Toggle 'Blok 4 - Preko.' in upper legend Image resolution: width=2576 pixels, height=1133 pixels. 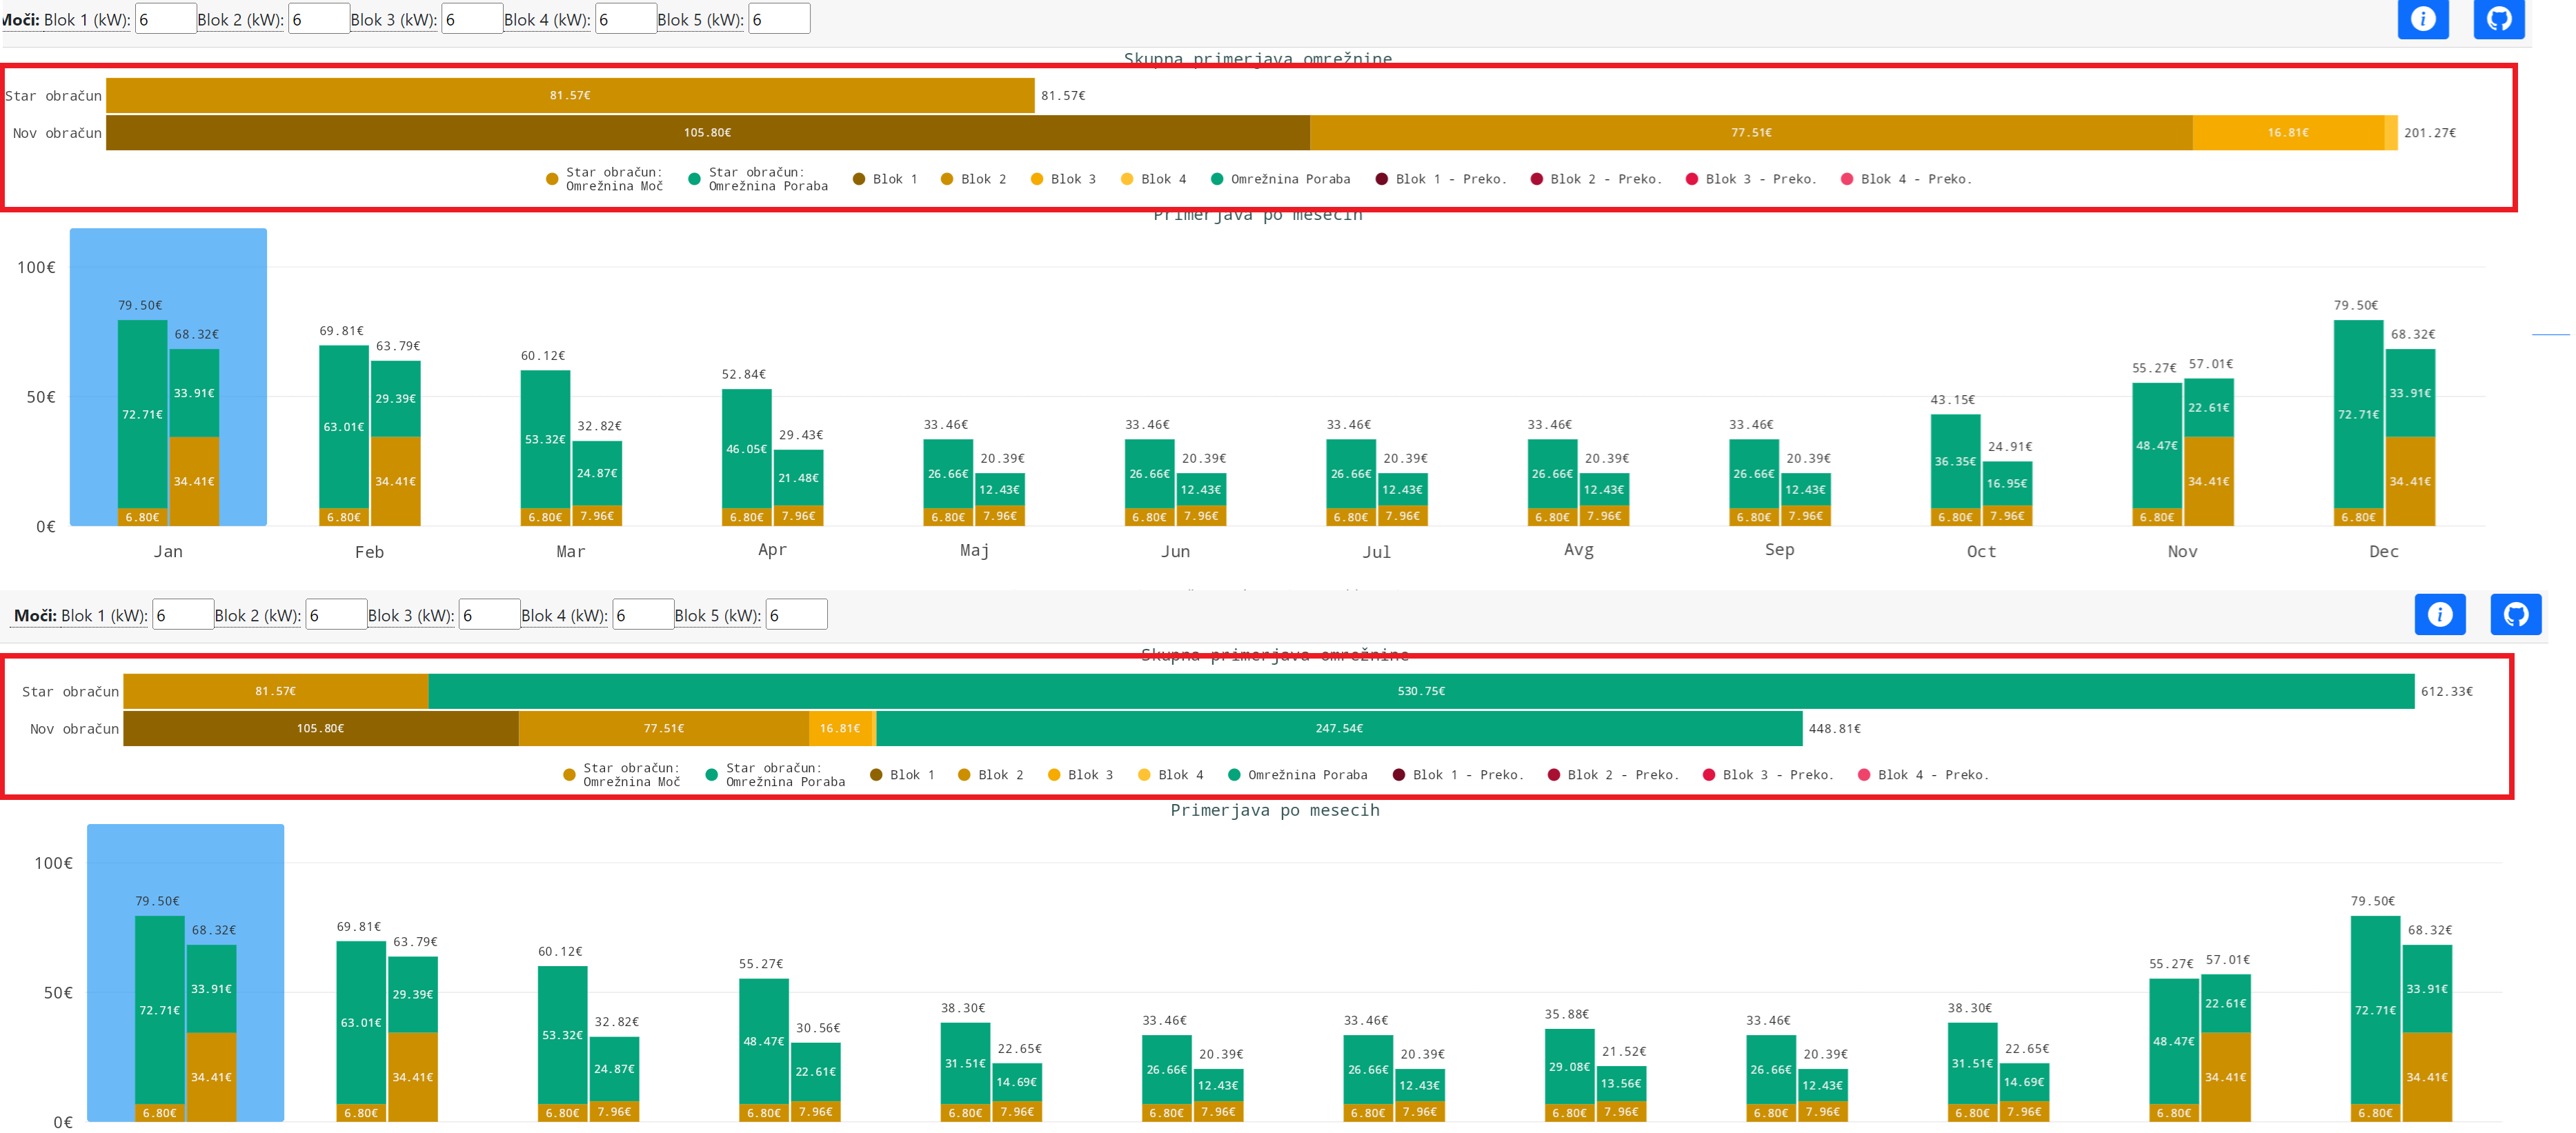1906,179
